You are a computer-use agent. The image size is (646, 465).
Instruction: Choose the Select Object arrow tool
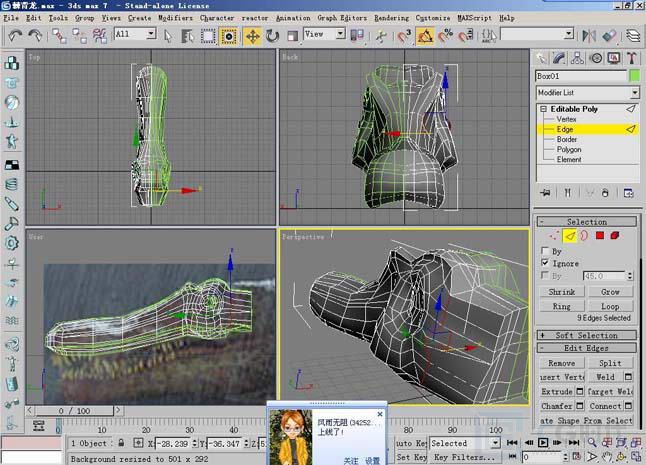click(x=168, y=36)
